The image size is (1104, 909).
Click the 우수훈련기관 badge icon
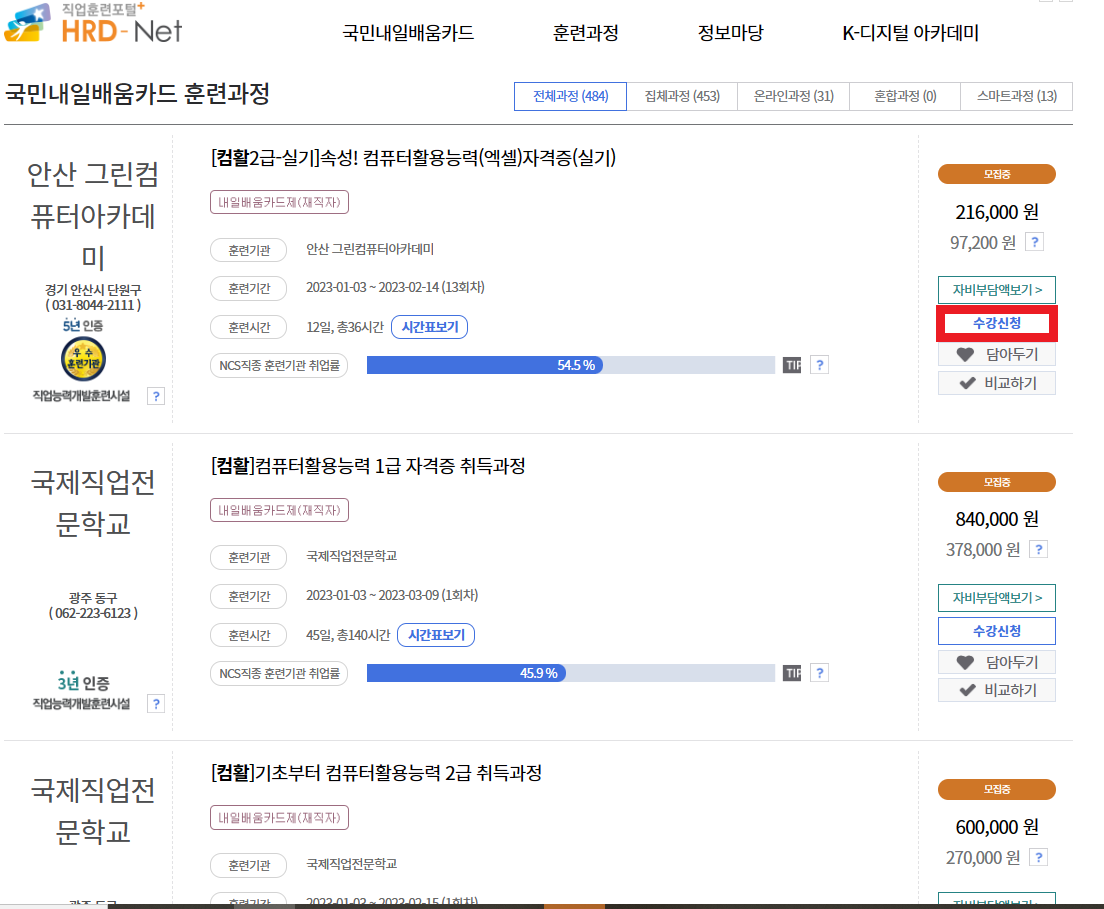[x=83, y=359]
